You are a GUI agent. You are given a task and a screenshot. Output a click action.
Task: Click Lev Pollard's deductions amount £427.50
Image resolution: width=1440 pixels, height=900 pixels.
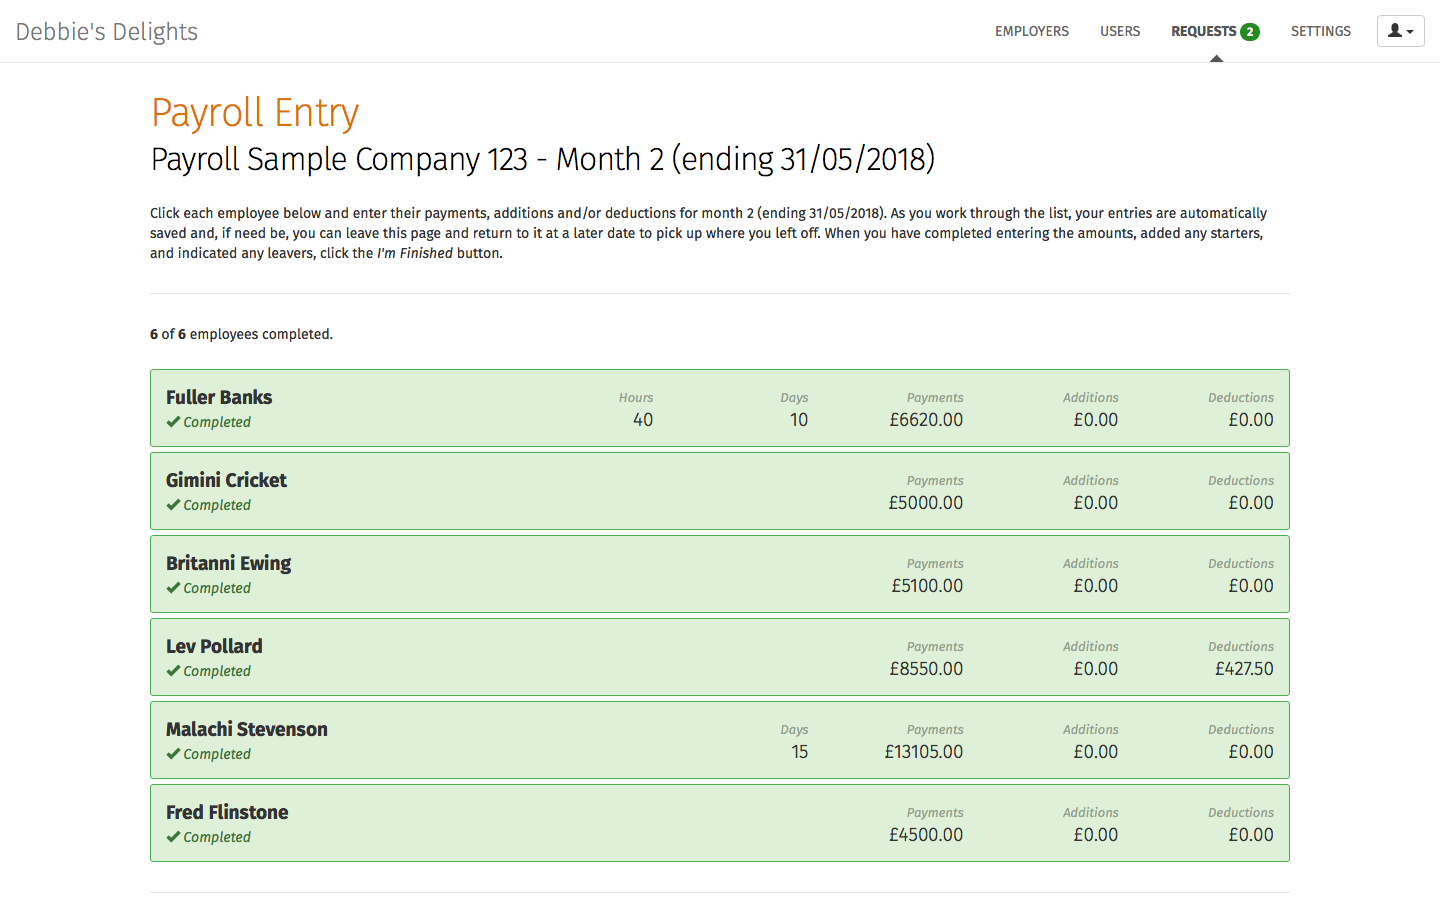coord(1244,669)
